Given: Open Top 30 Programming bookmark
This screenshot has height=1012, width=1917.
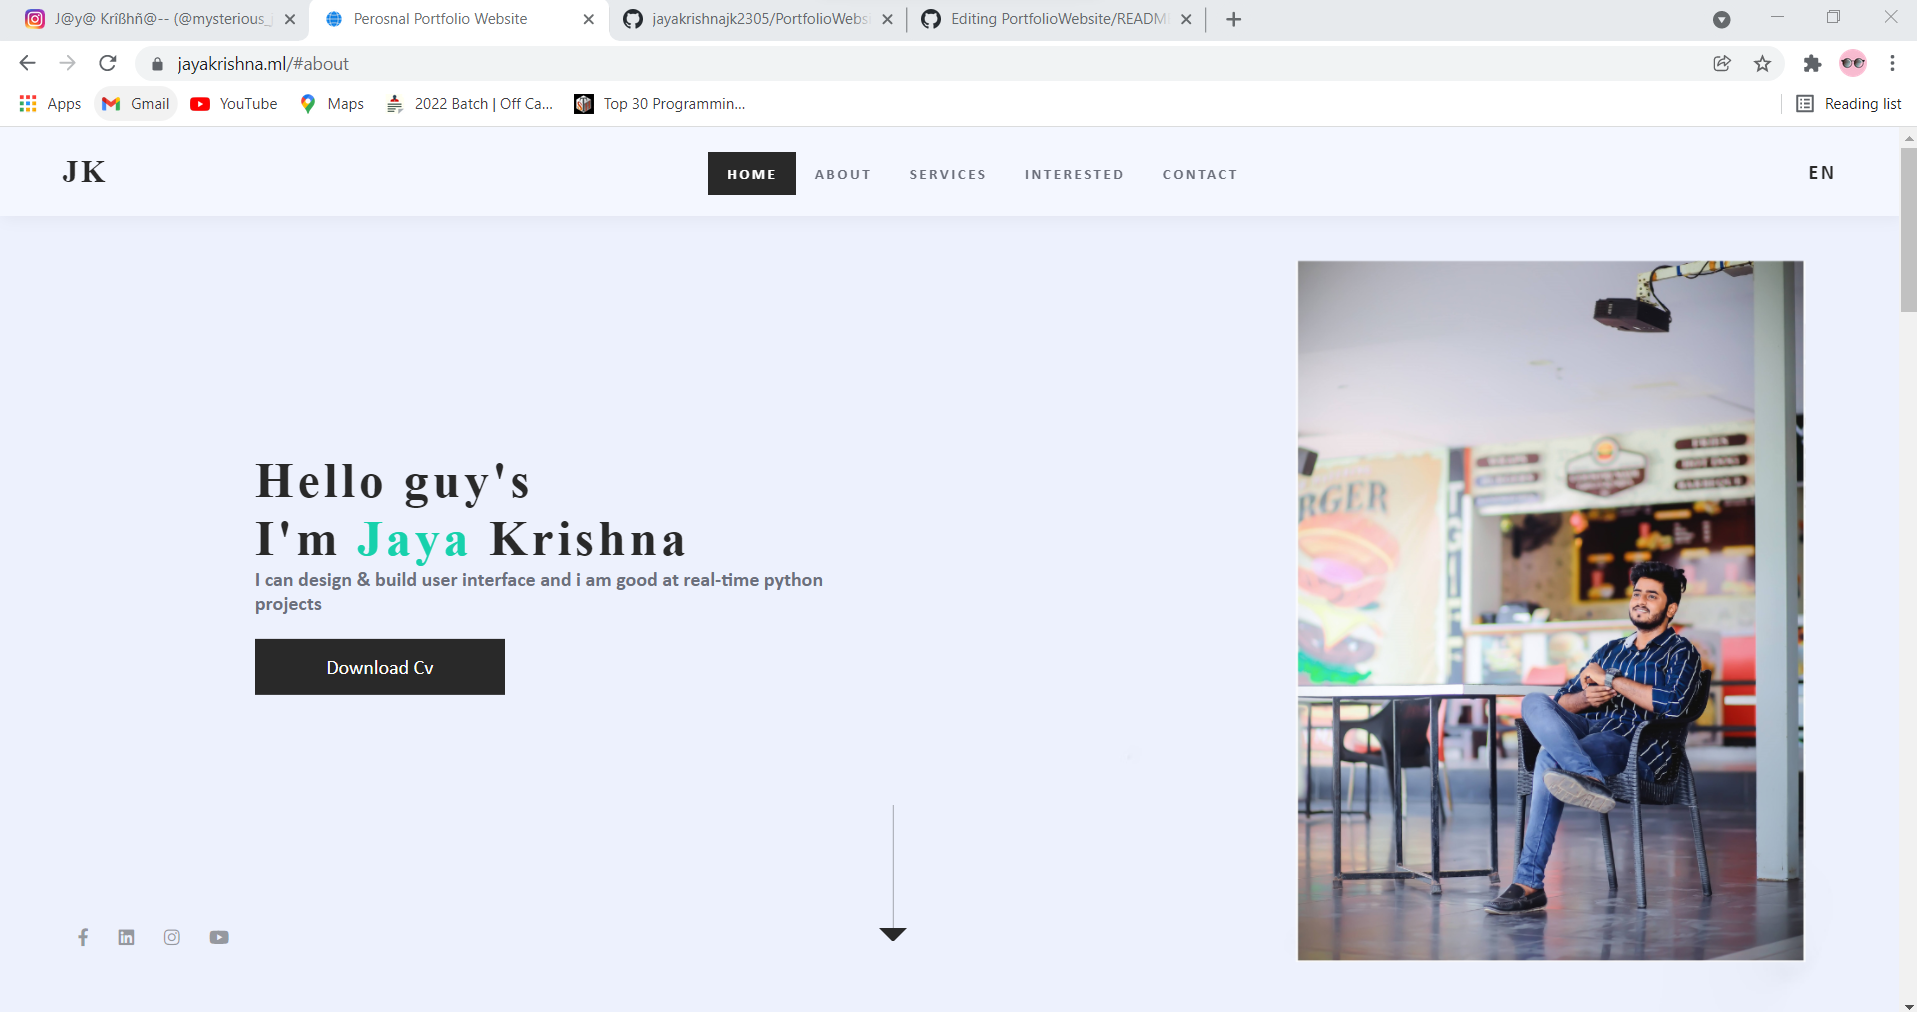Looking at the screenshot, I should click(x=660, y=103).
